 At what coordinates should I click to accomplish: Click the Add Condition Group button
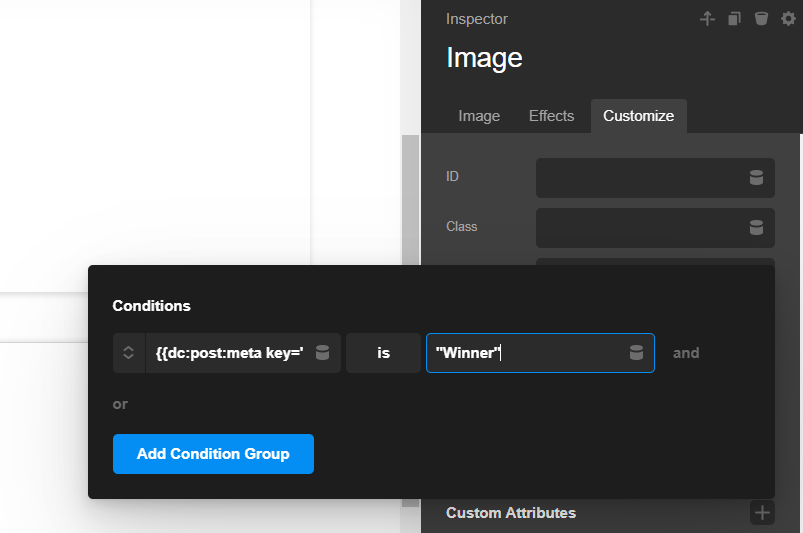coord(213,454)
